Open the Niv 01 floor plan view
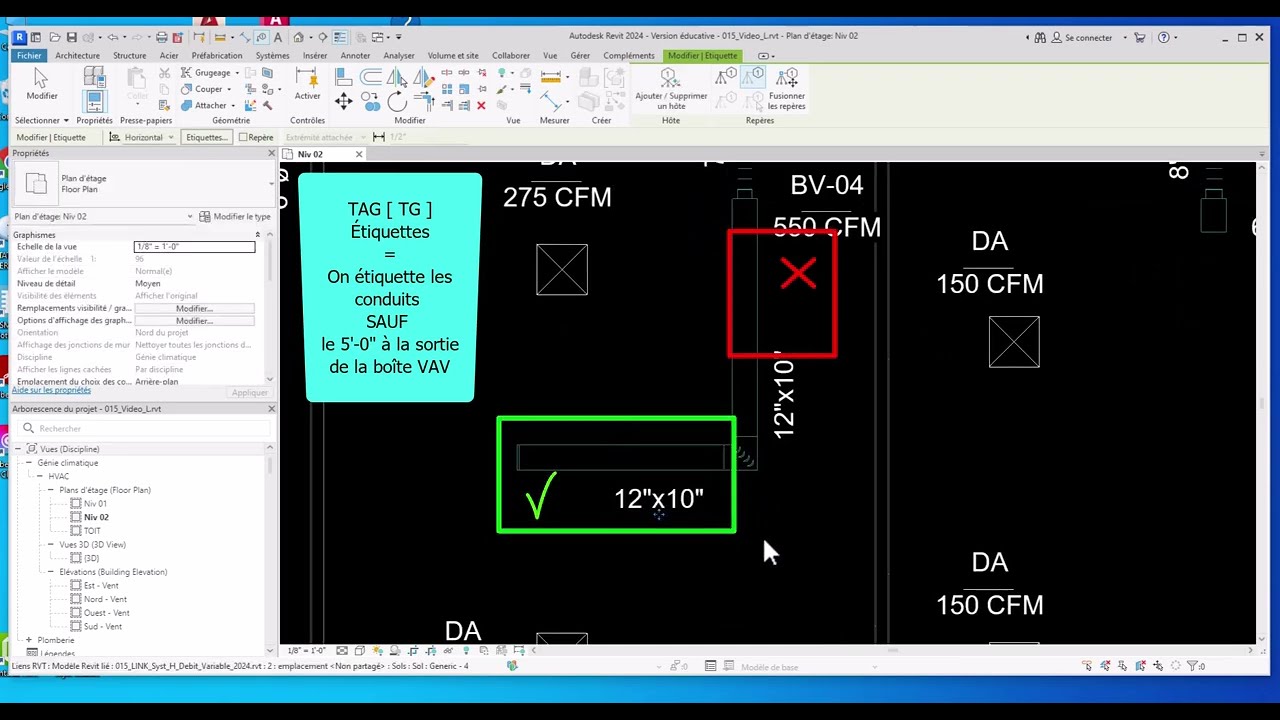The image size is (1280, 720). 95,504
